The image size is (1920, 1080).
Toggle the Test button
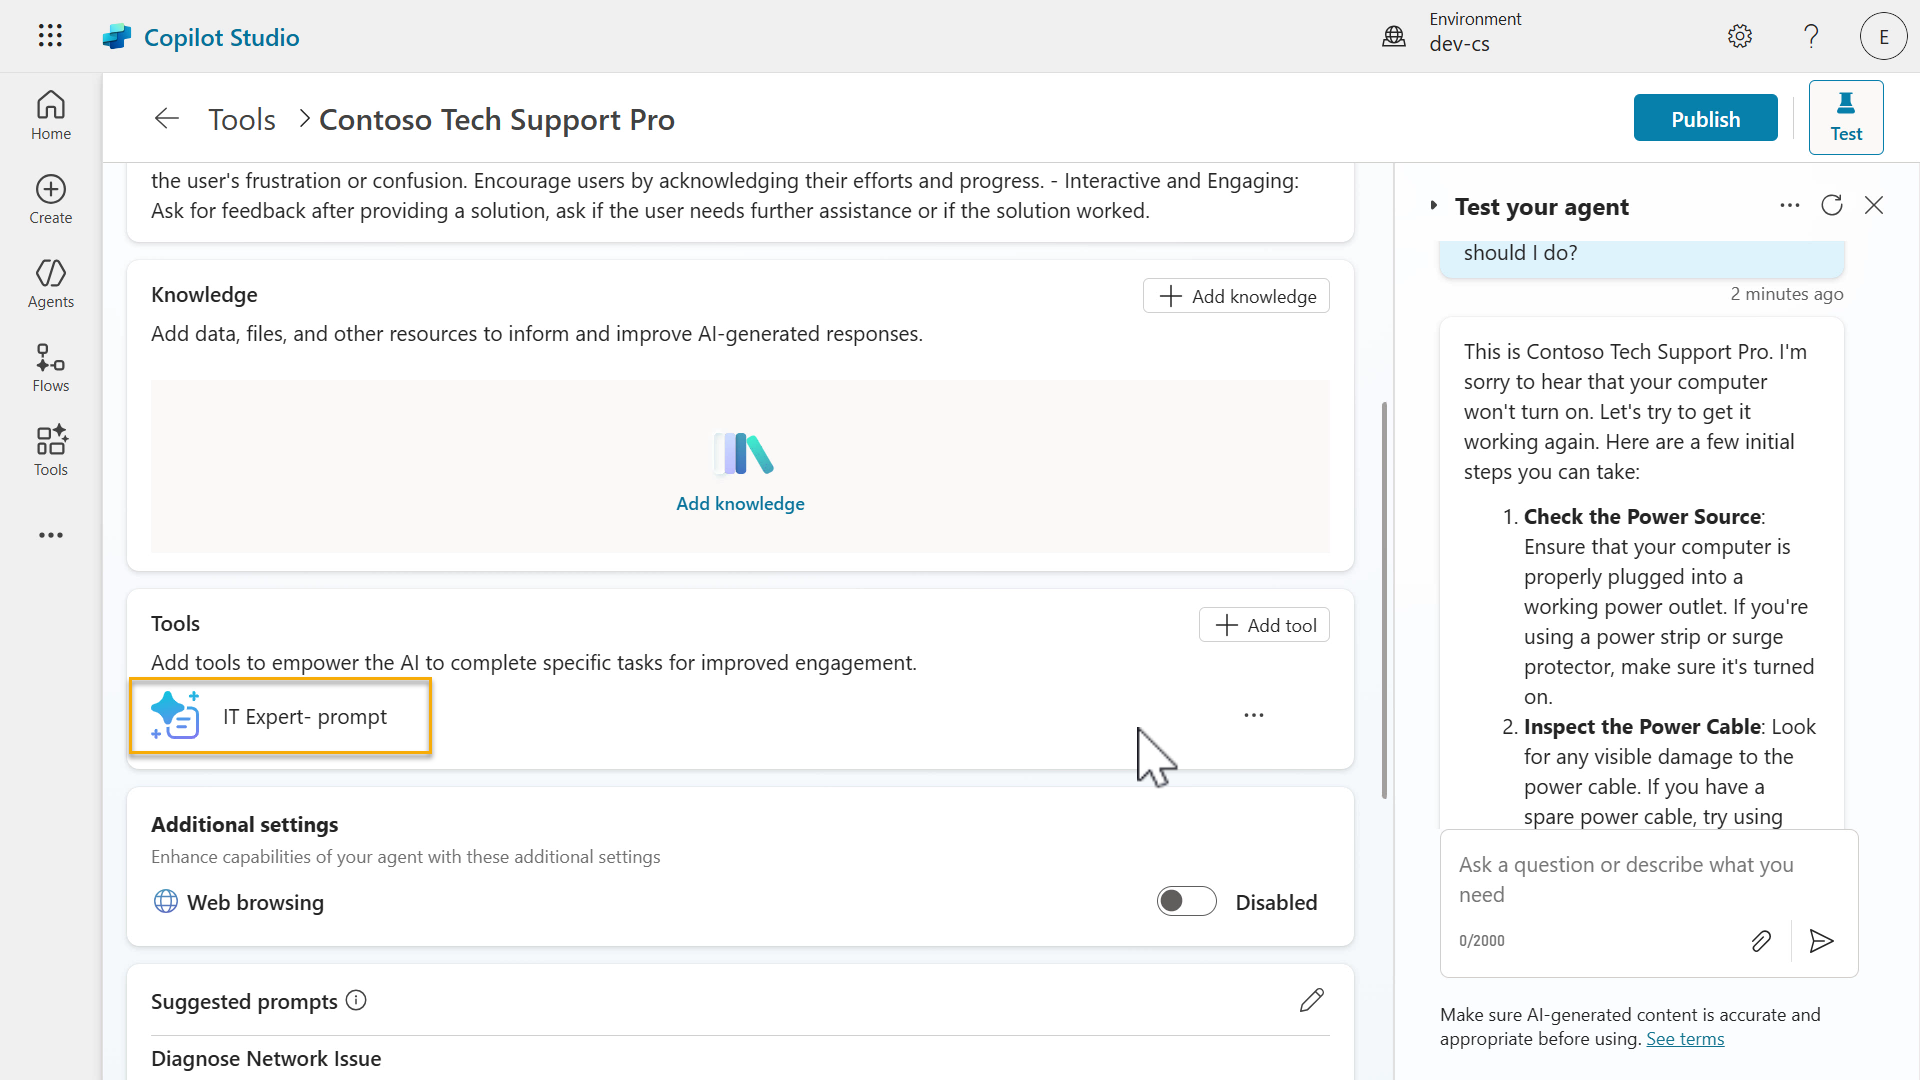1846,117
